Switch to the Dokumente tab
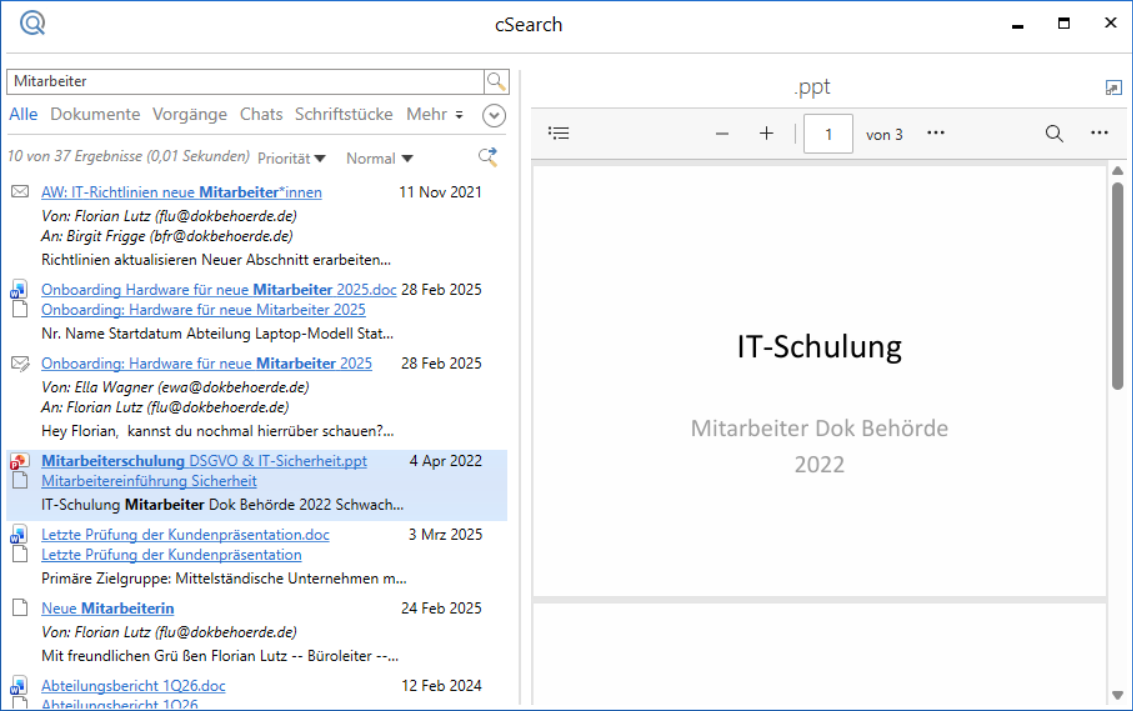This screenshot has height=711, width=1133. click(x=95, y=114)
